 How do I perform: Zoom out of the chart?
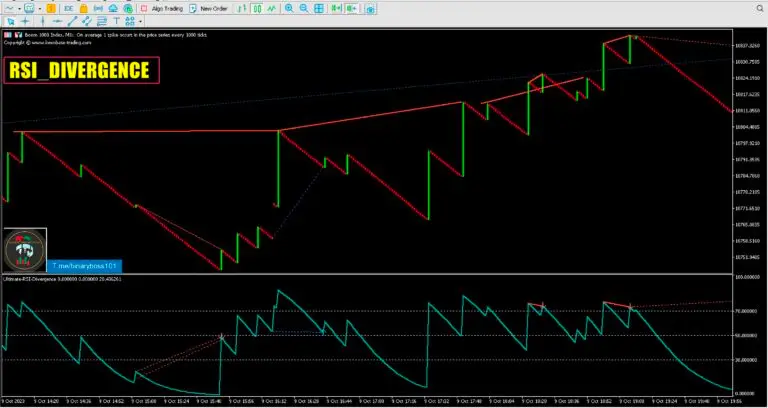[303, 8]
